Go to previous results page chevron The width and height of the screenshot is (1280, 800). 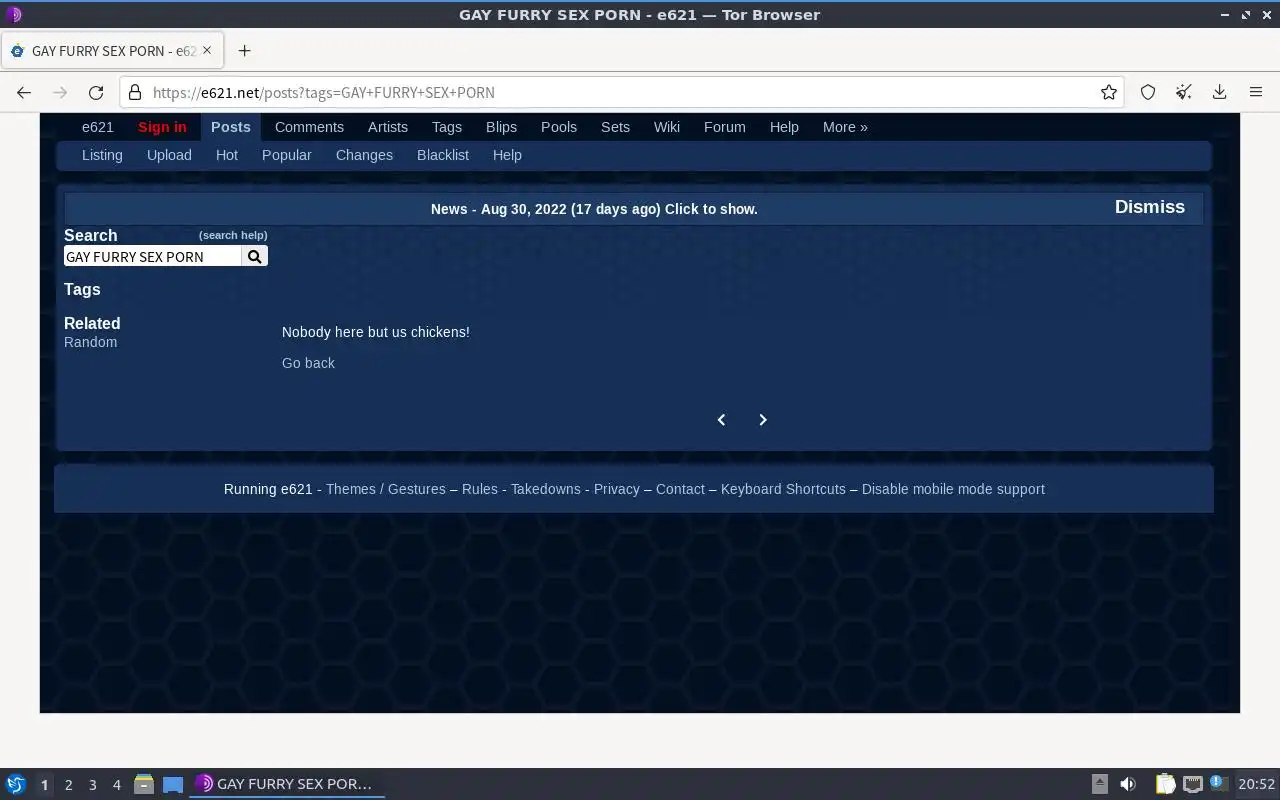pyautogui.click(x=721, y=420)
